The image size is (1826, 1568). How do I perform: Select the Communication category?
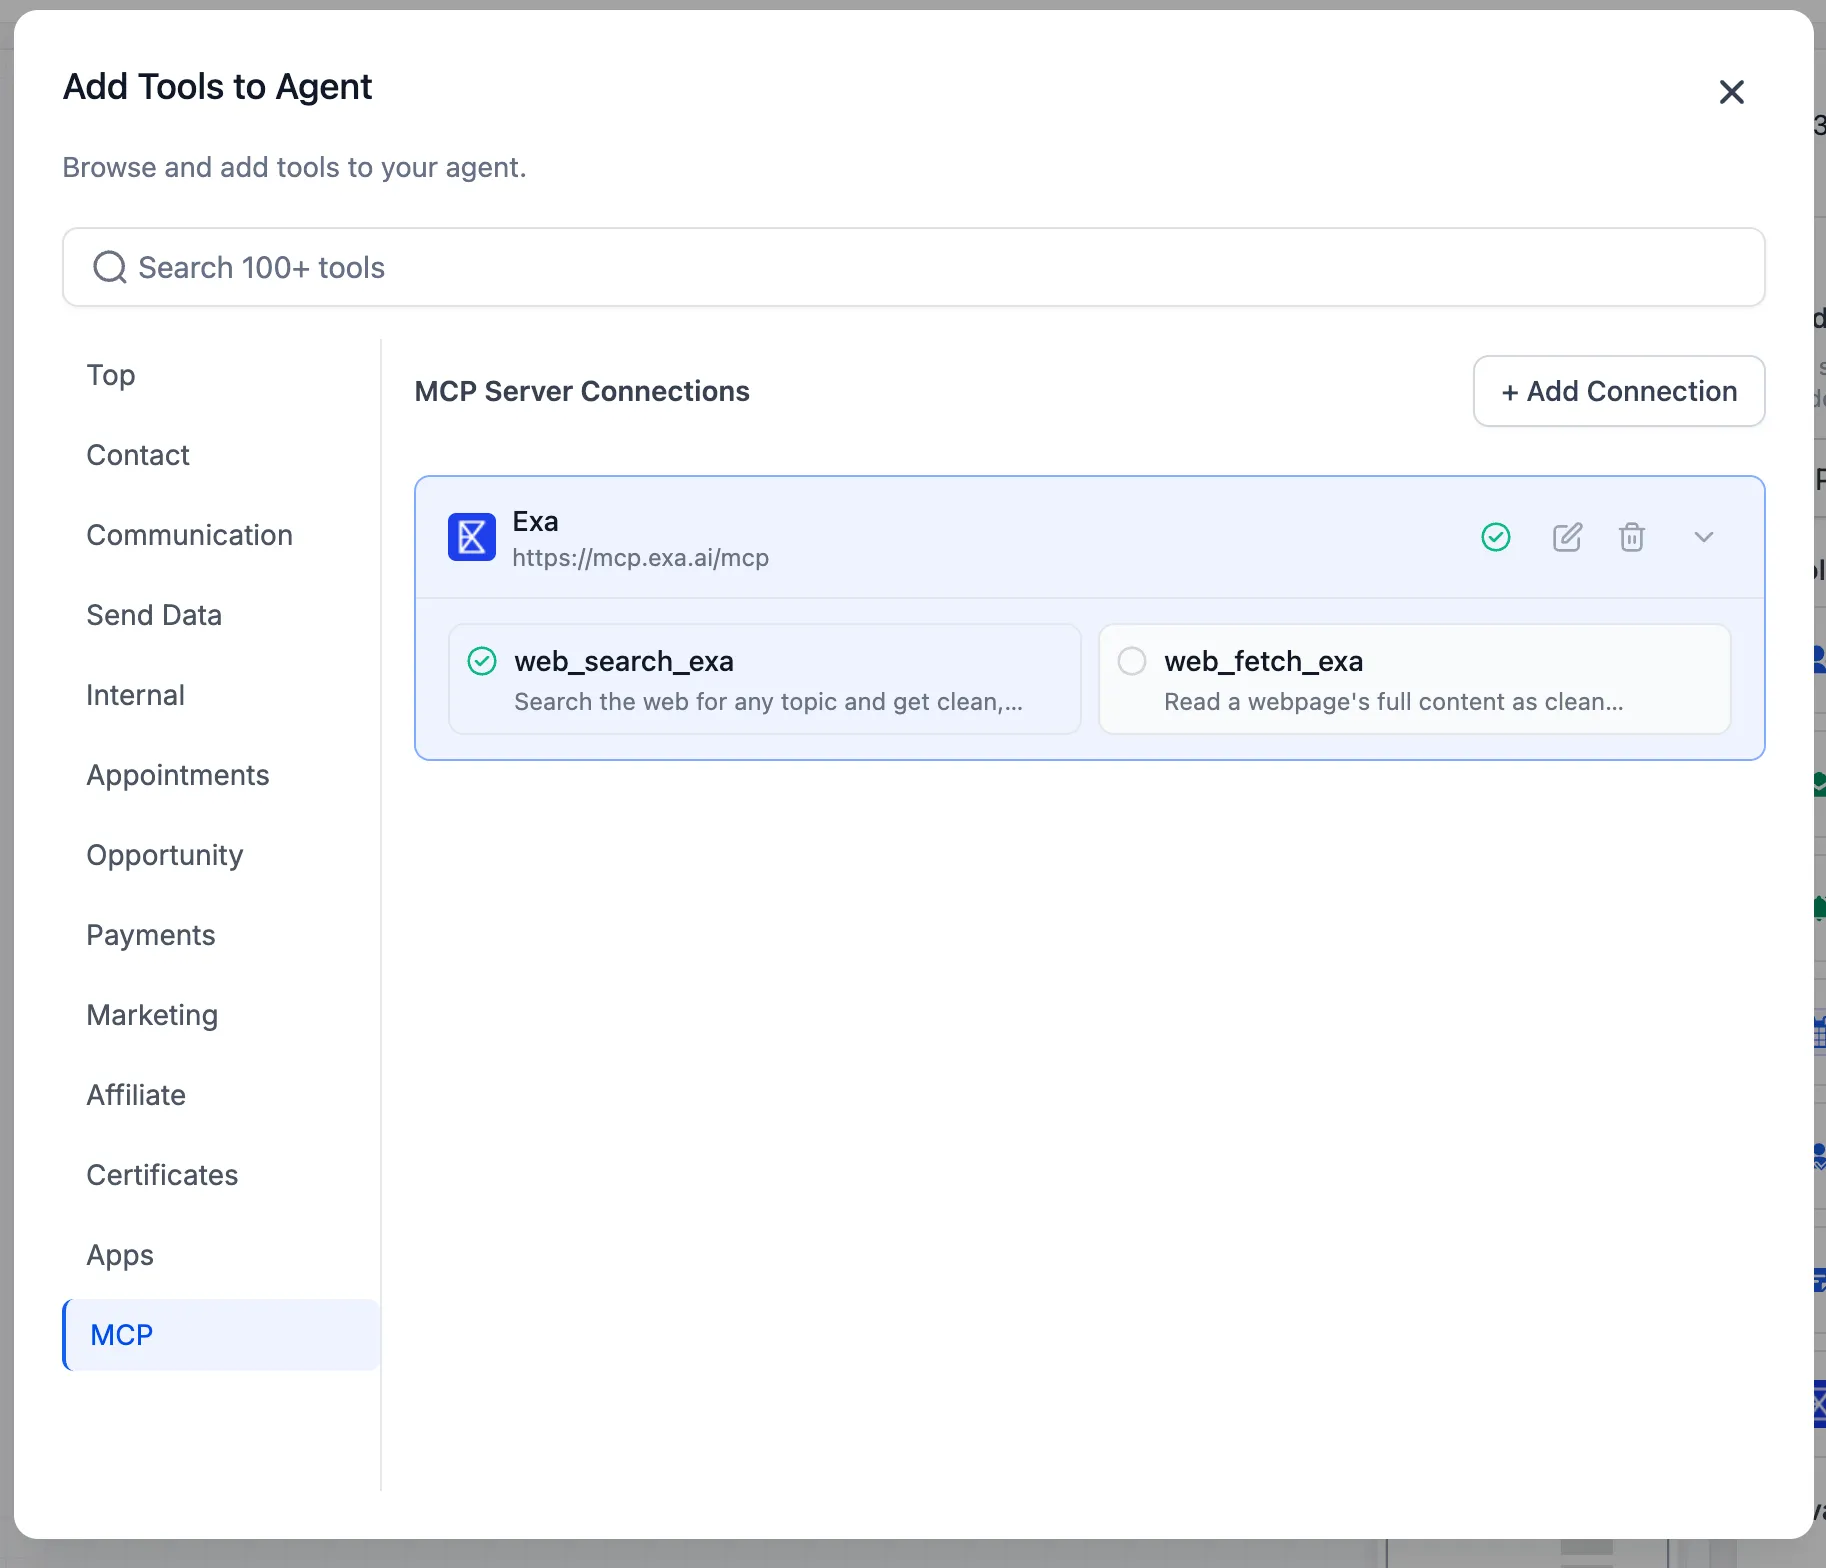pyautogui.click(x=189, y=535)
